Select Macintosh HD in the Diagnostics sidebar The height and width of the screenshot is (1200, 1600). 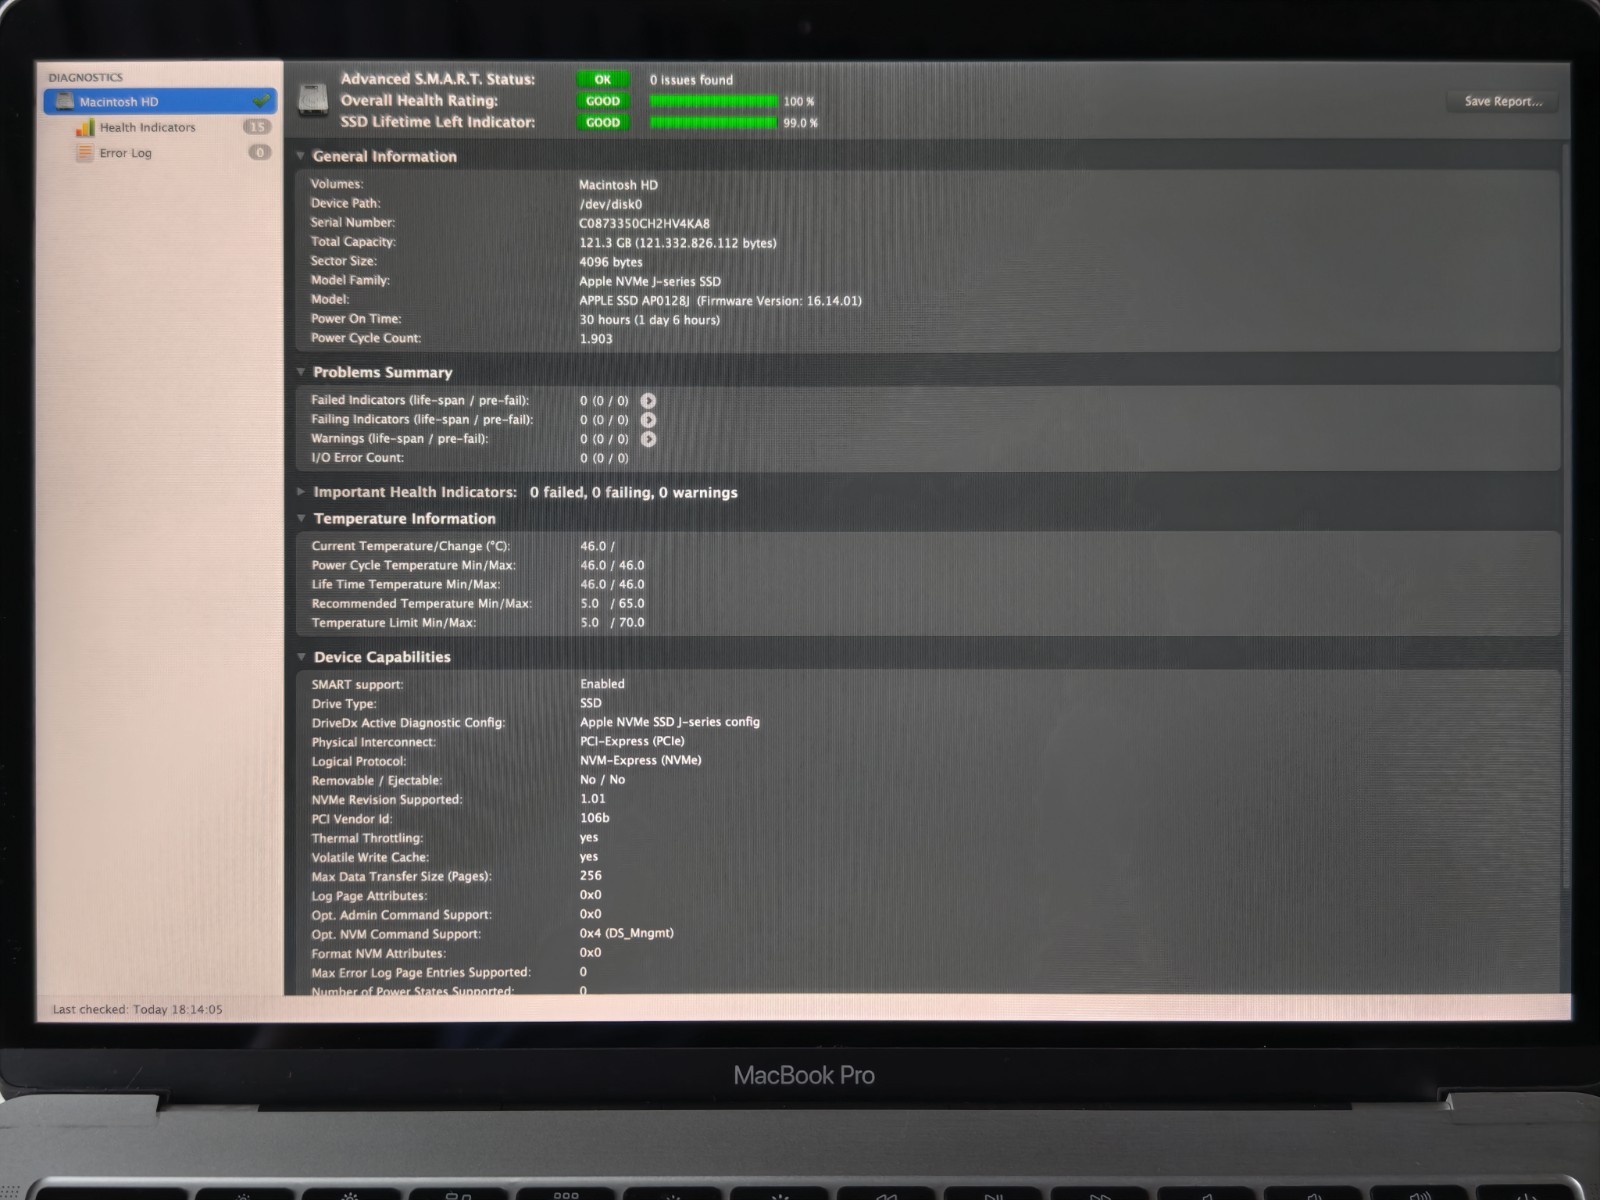click(160, 101)
